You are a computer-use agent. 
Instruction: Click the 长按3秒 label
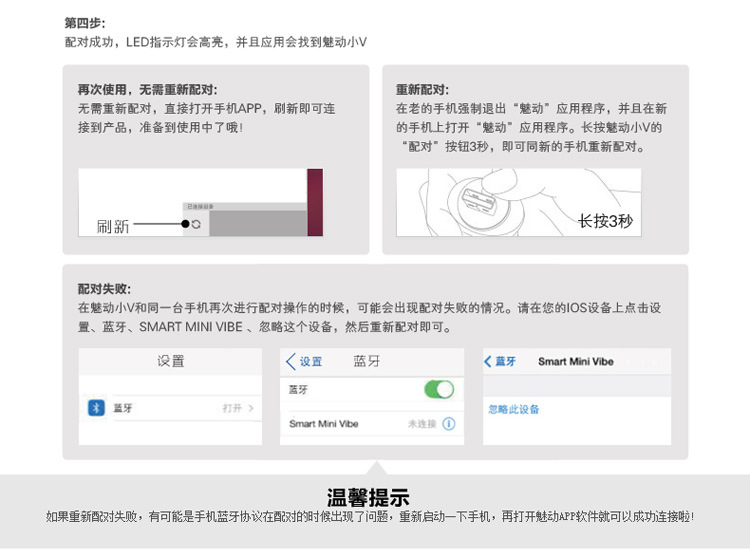pos(605,222)
